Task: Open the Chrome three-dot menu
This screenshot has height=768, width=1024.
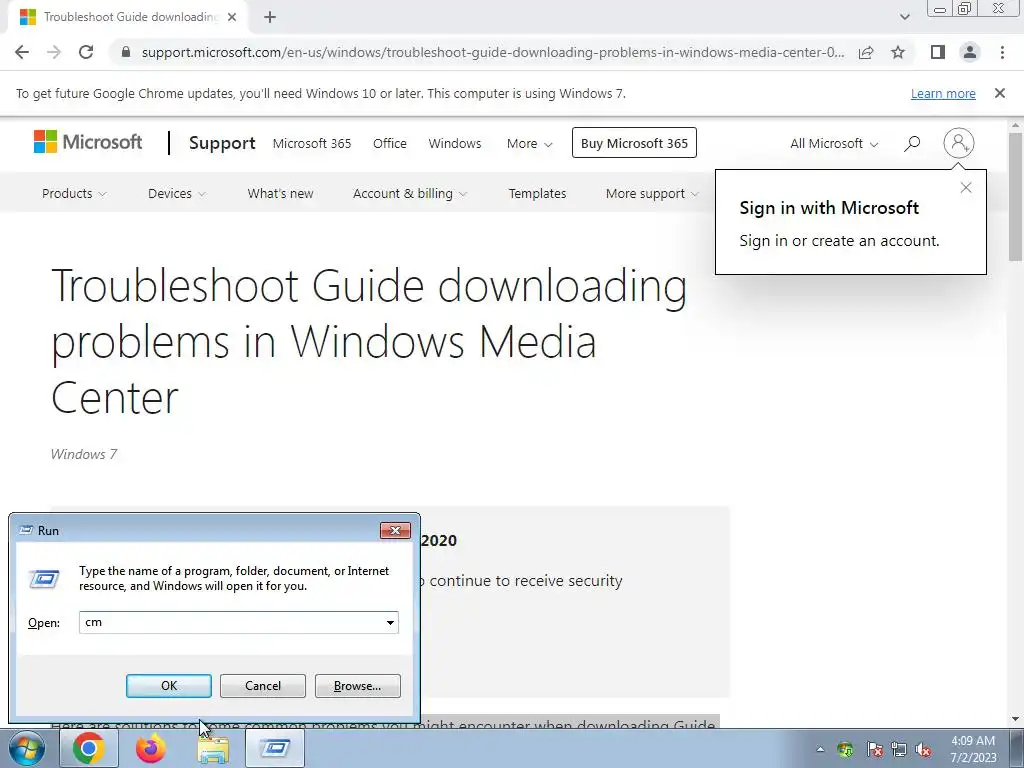Action: point(1002,52)
